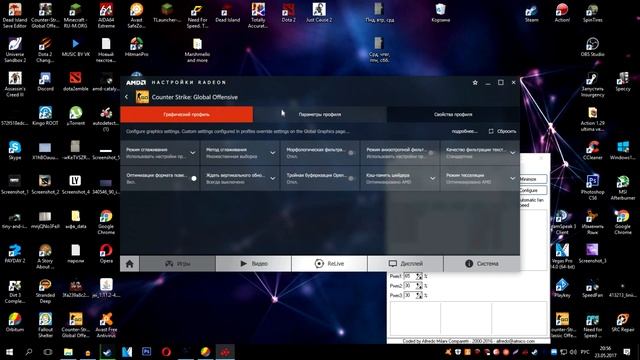Screen dimensions: 640x360
Task: Toggle Режим анизотропной фильтрации switch
Action: pyautogui.click(x=431, y=153)
